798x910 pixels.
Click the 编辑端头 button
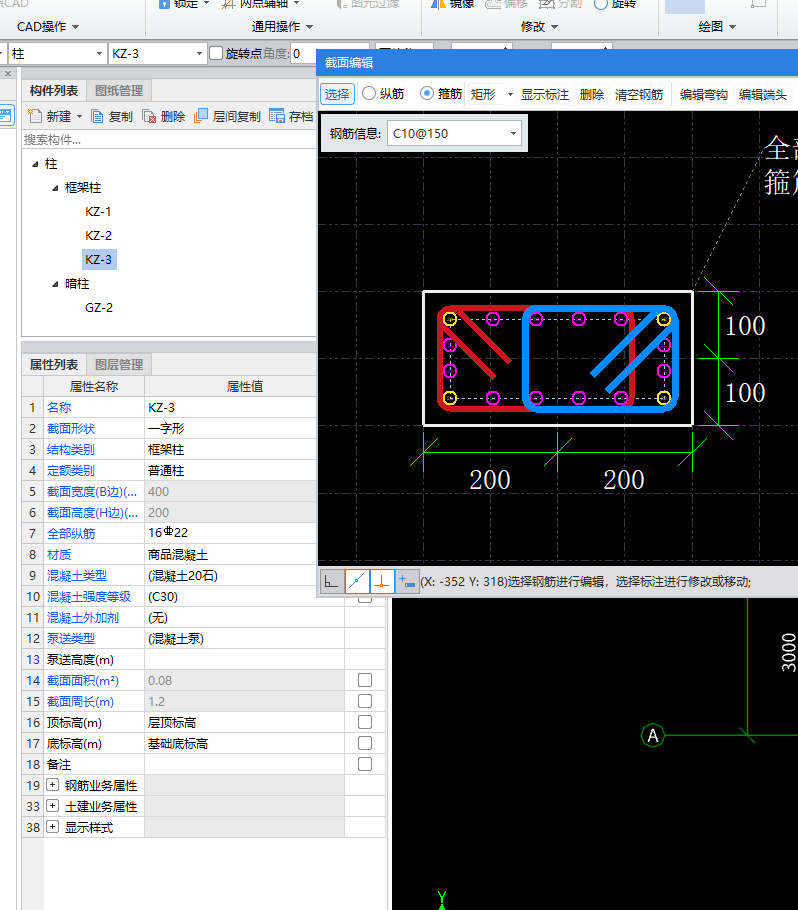click(763, 94)
